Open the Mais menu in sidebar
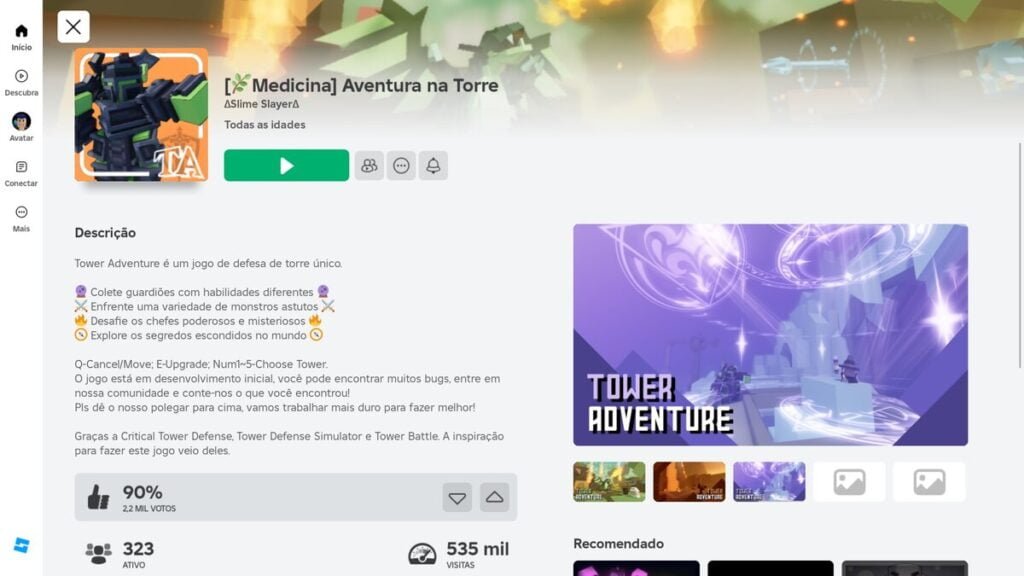This screenshot has height=576, width=1024. tap(21, 219)
